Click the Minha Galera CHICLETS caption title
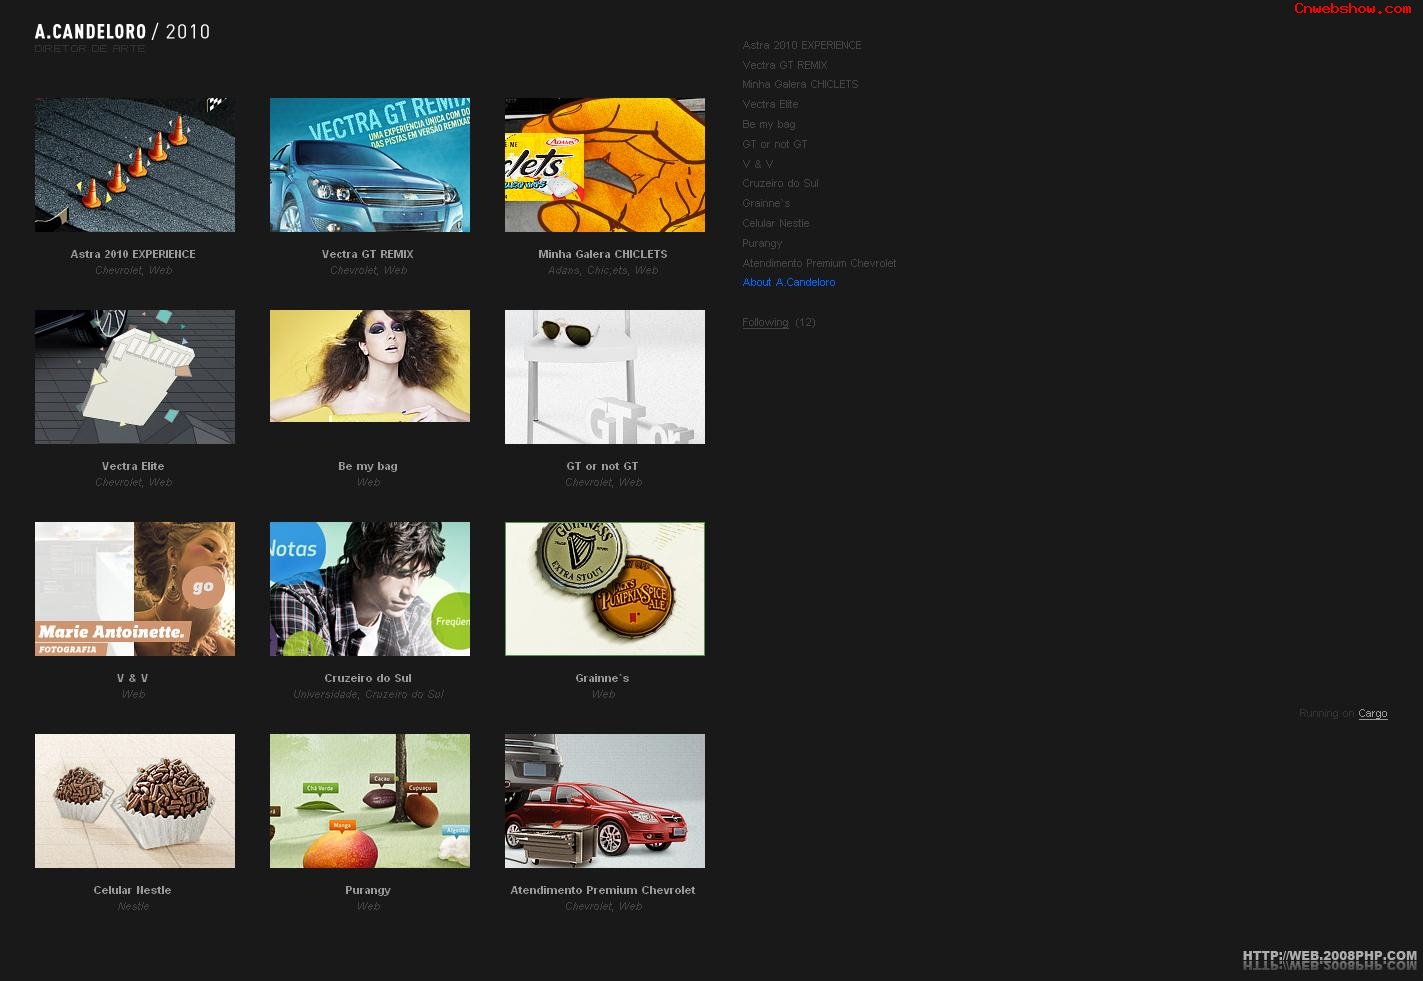The image size is (1423, 981). pyautogui.click(x=603, y=254)
